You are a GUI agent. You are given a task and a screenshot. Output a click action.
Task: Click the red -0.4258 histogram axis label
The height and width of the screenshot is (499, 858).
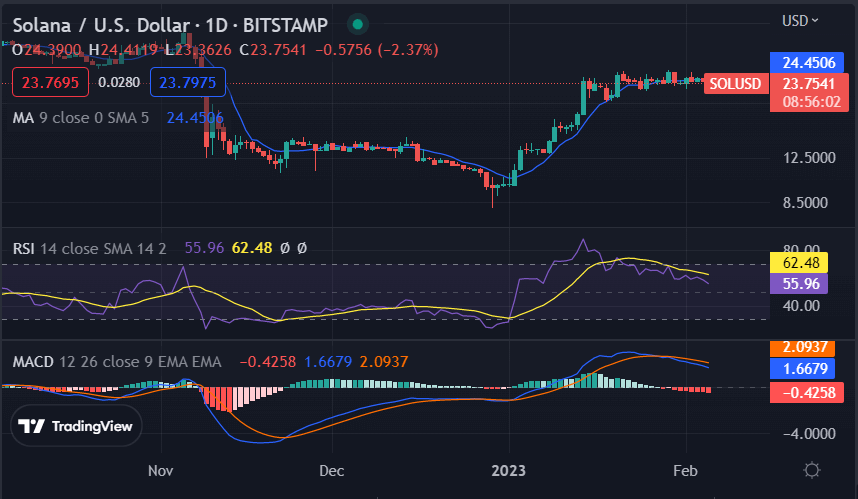801,391
